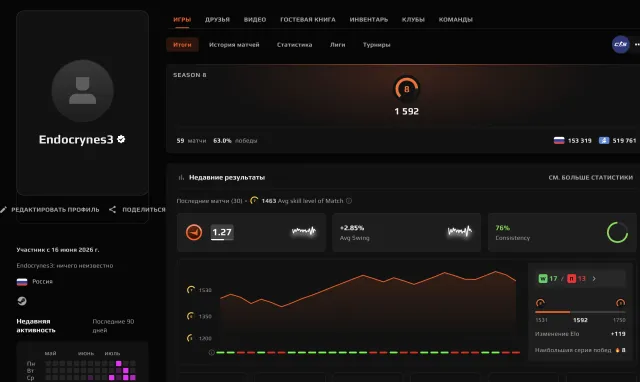Click the 1530 level icon on chart axis
This screenshot has height=382, width=640.
[x=191, y=290]
